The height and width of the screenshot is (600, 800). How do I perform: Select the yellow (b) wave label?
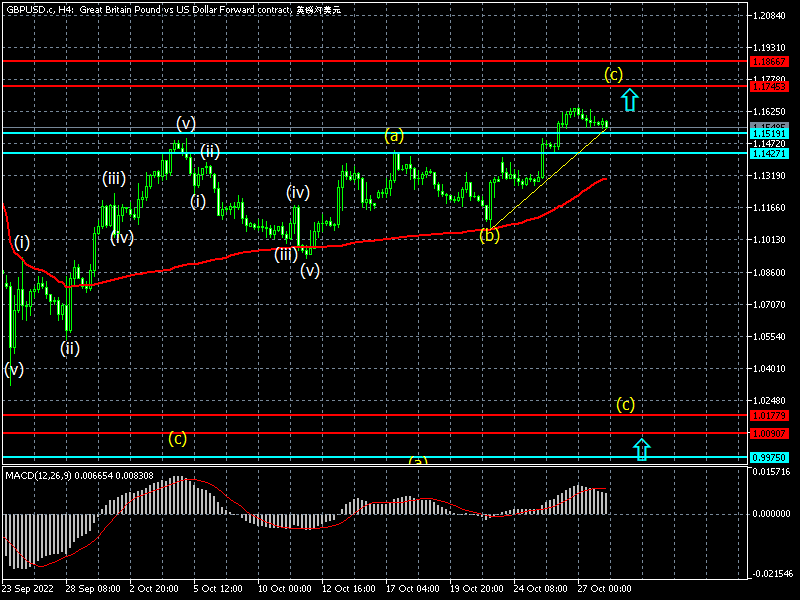tap(489, 236)
